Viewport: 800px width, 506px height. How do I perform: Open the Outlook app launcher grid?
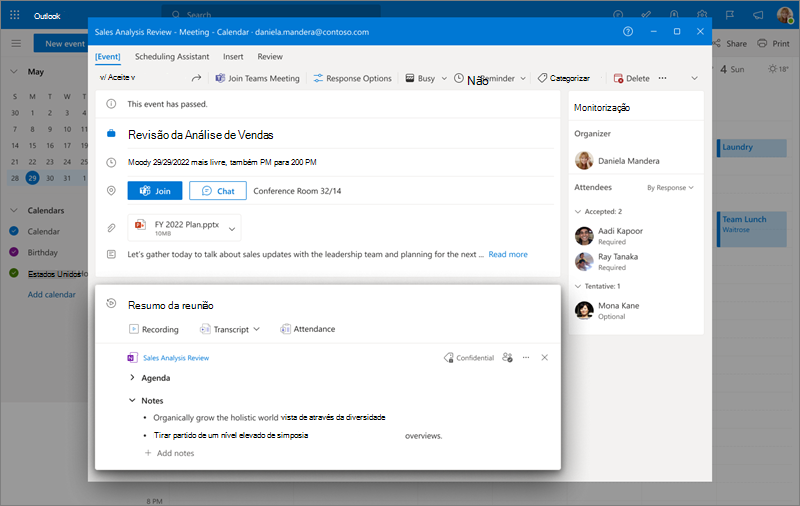[15, 15]
